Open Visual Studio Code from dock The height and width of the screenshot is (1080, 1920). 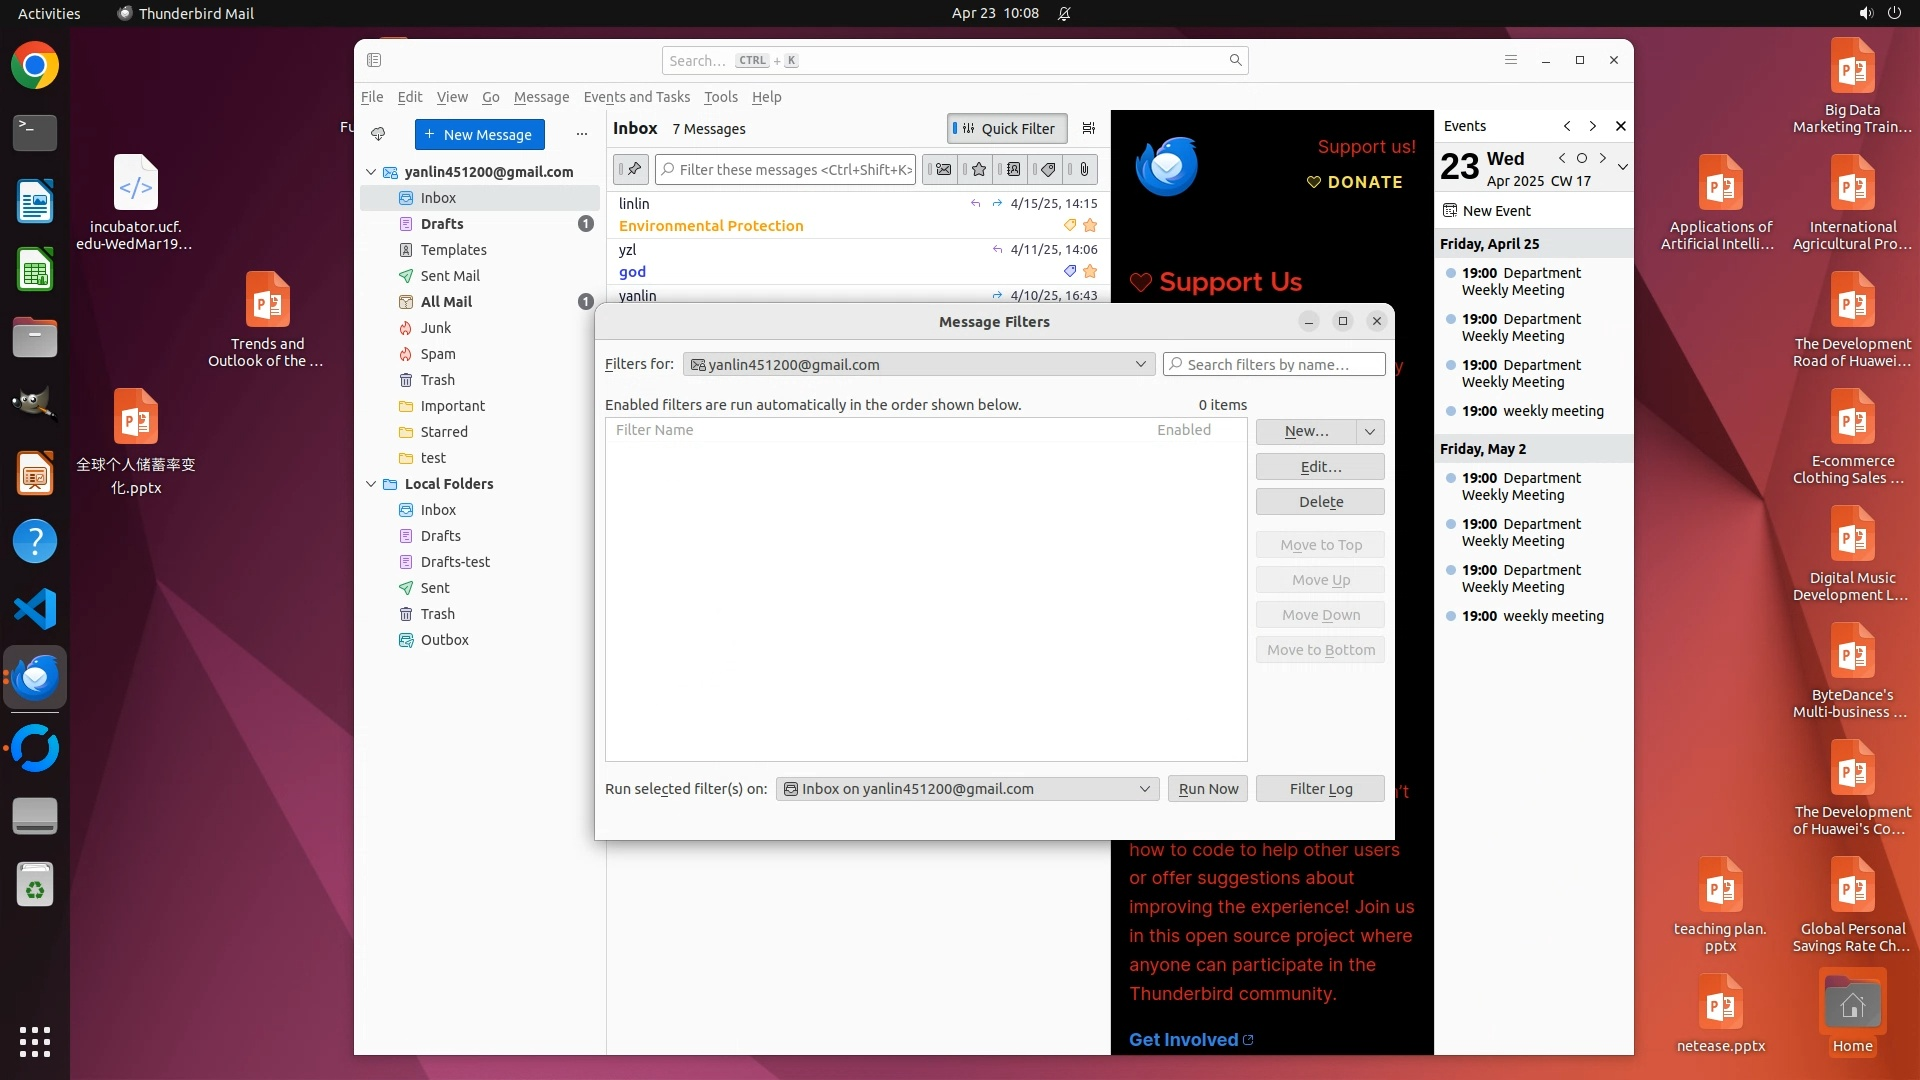click(35, 609)
